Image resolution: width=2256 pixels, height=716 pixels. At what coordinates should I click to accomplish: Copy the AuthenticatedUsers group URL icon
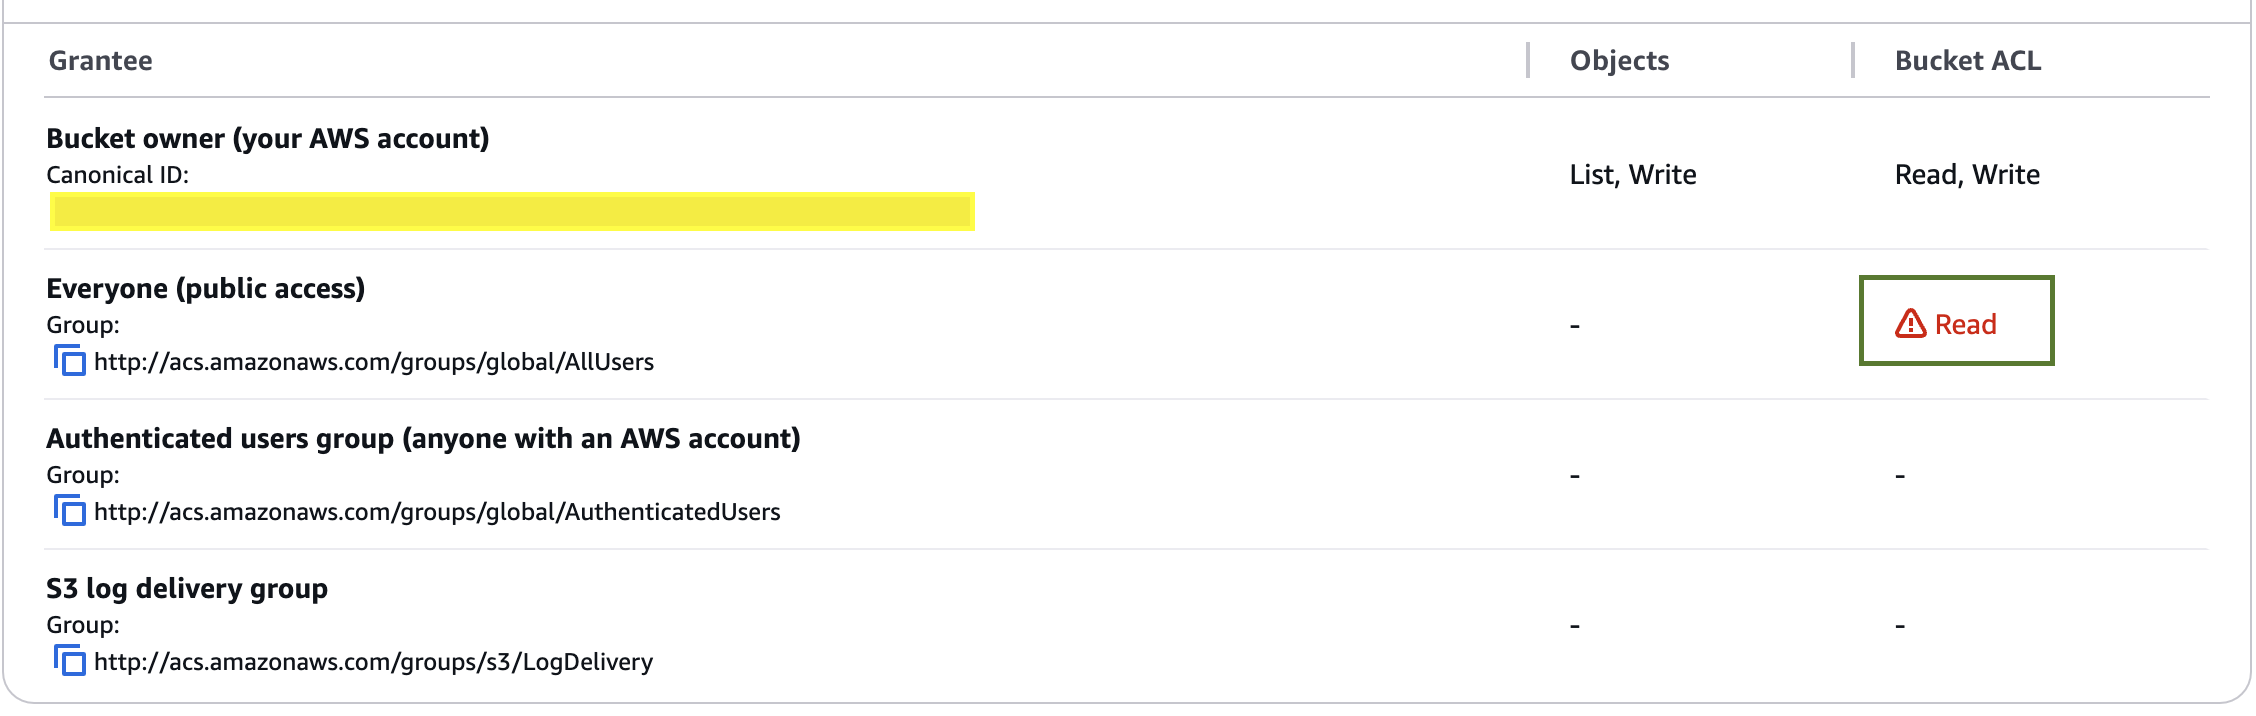(69, 510)
